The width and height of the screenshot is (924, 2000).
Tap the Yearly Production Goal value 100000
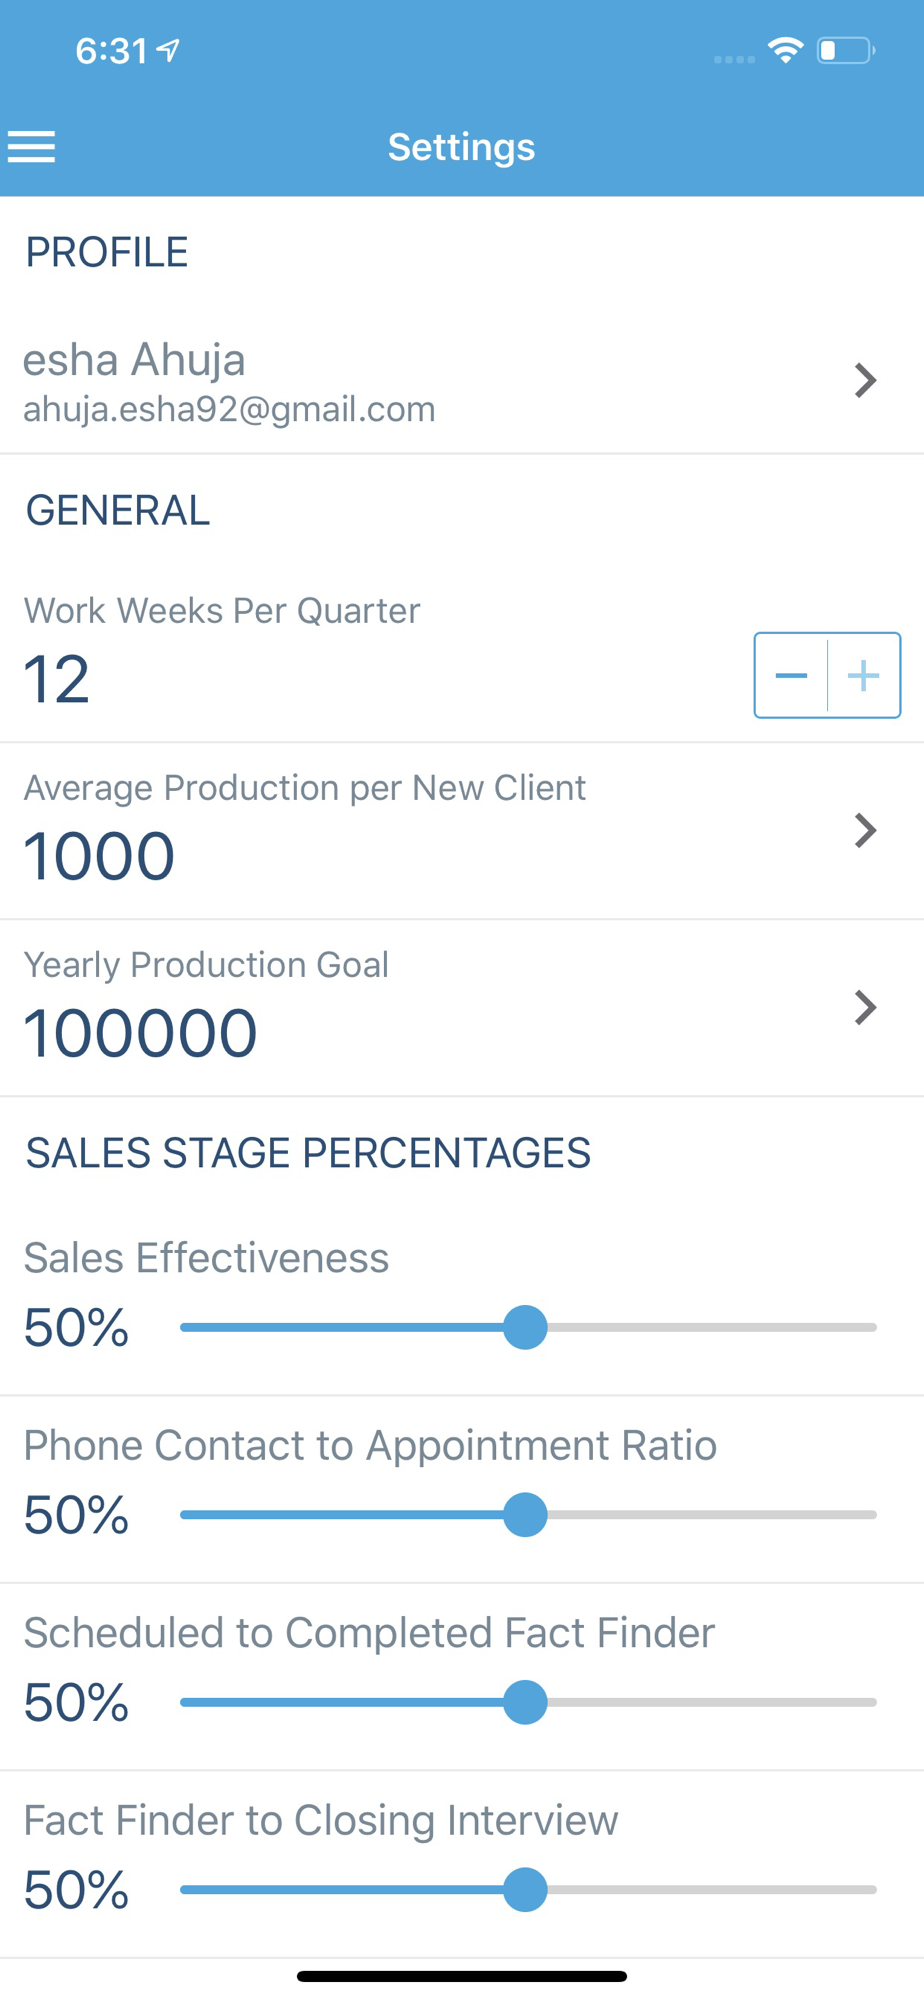(140, 1033)
